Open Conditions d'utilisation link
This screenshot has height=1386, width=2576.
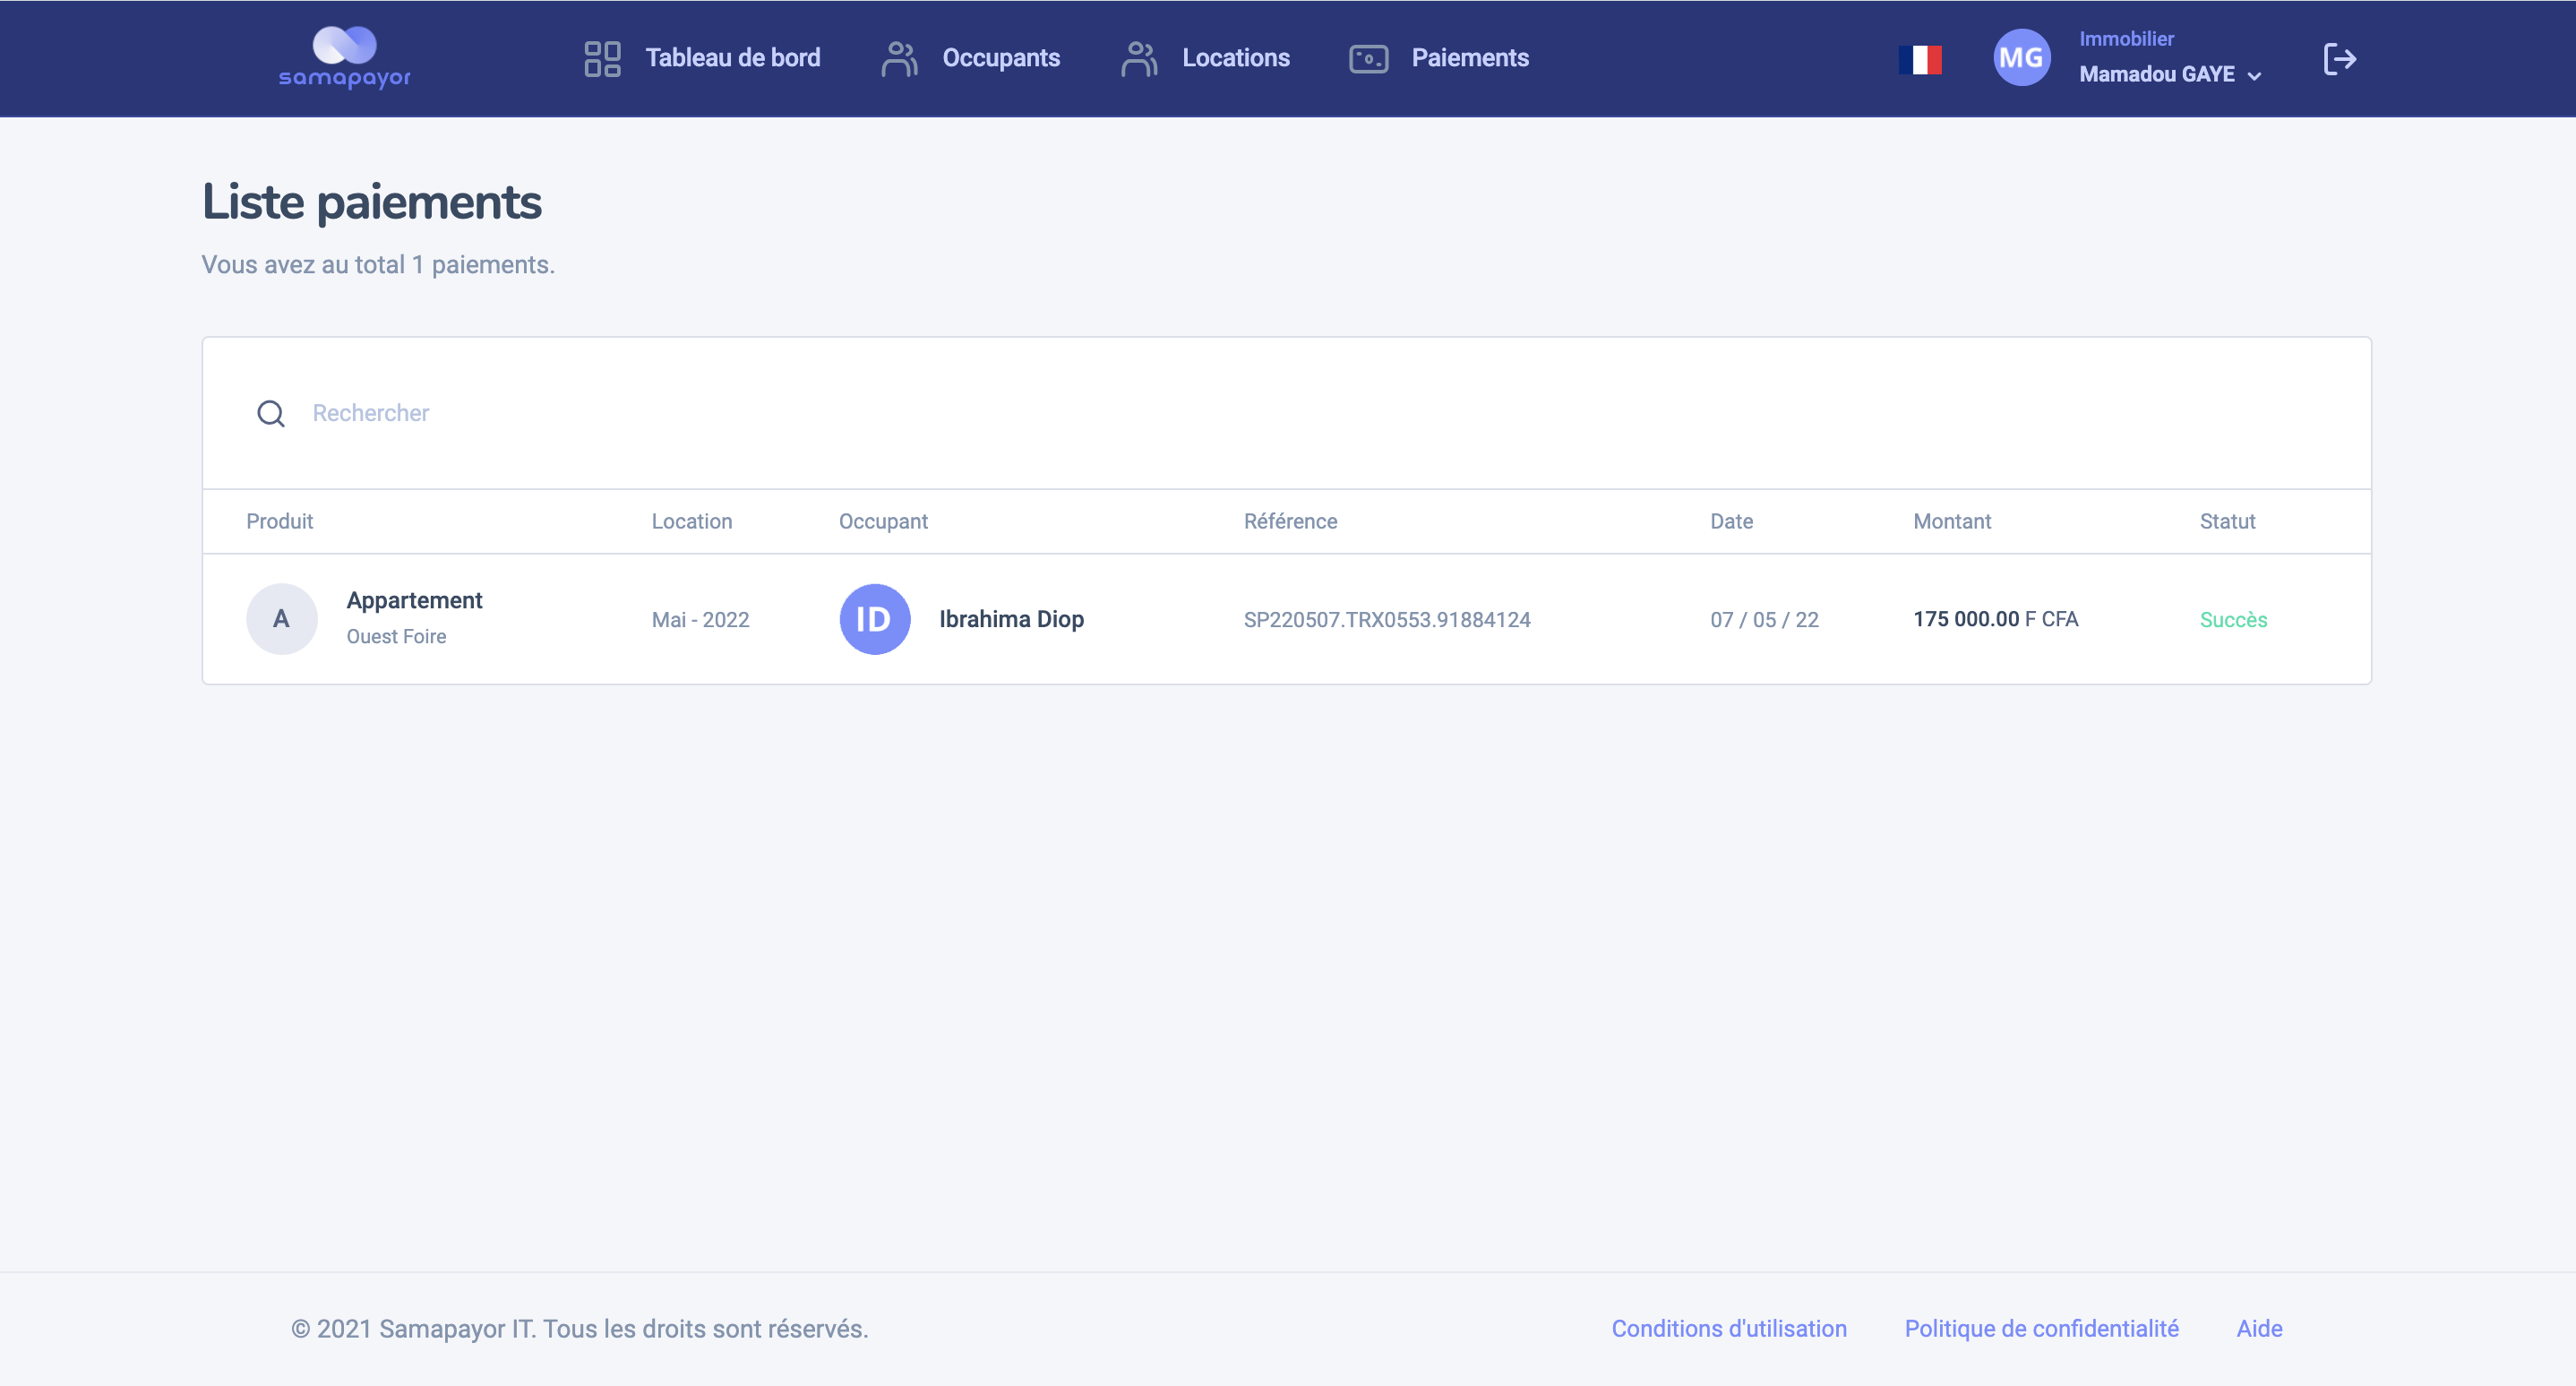coord(1728,1328)
